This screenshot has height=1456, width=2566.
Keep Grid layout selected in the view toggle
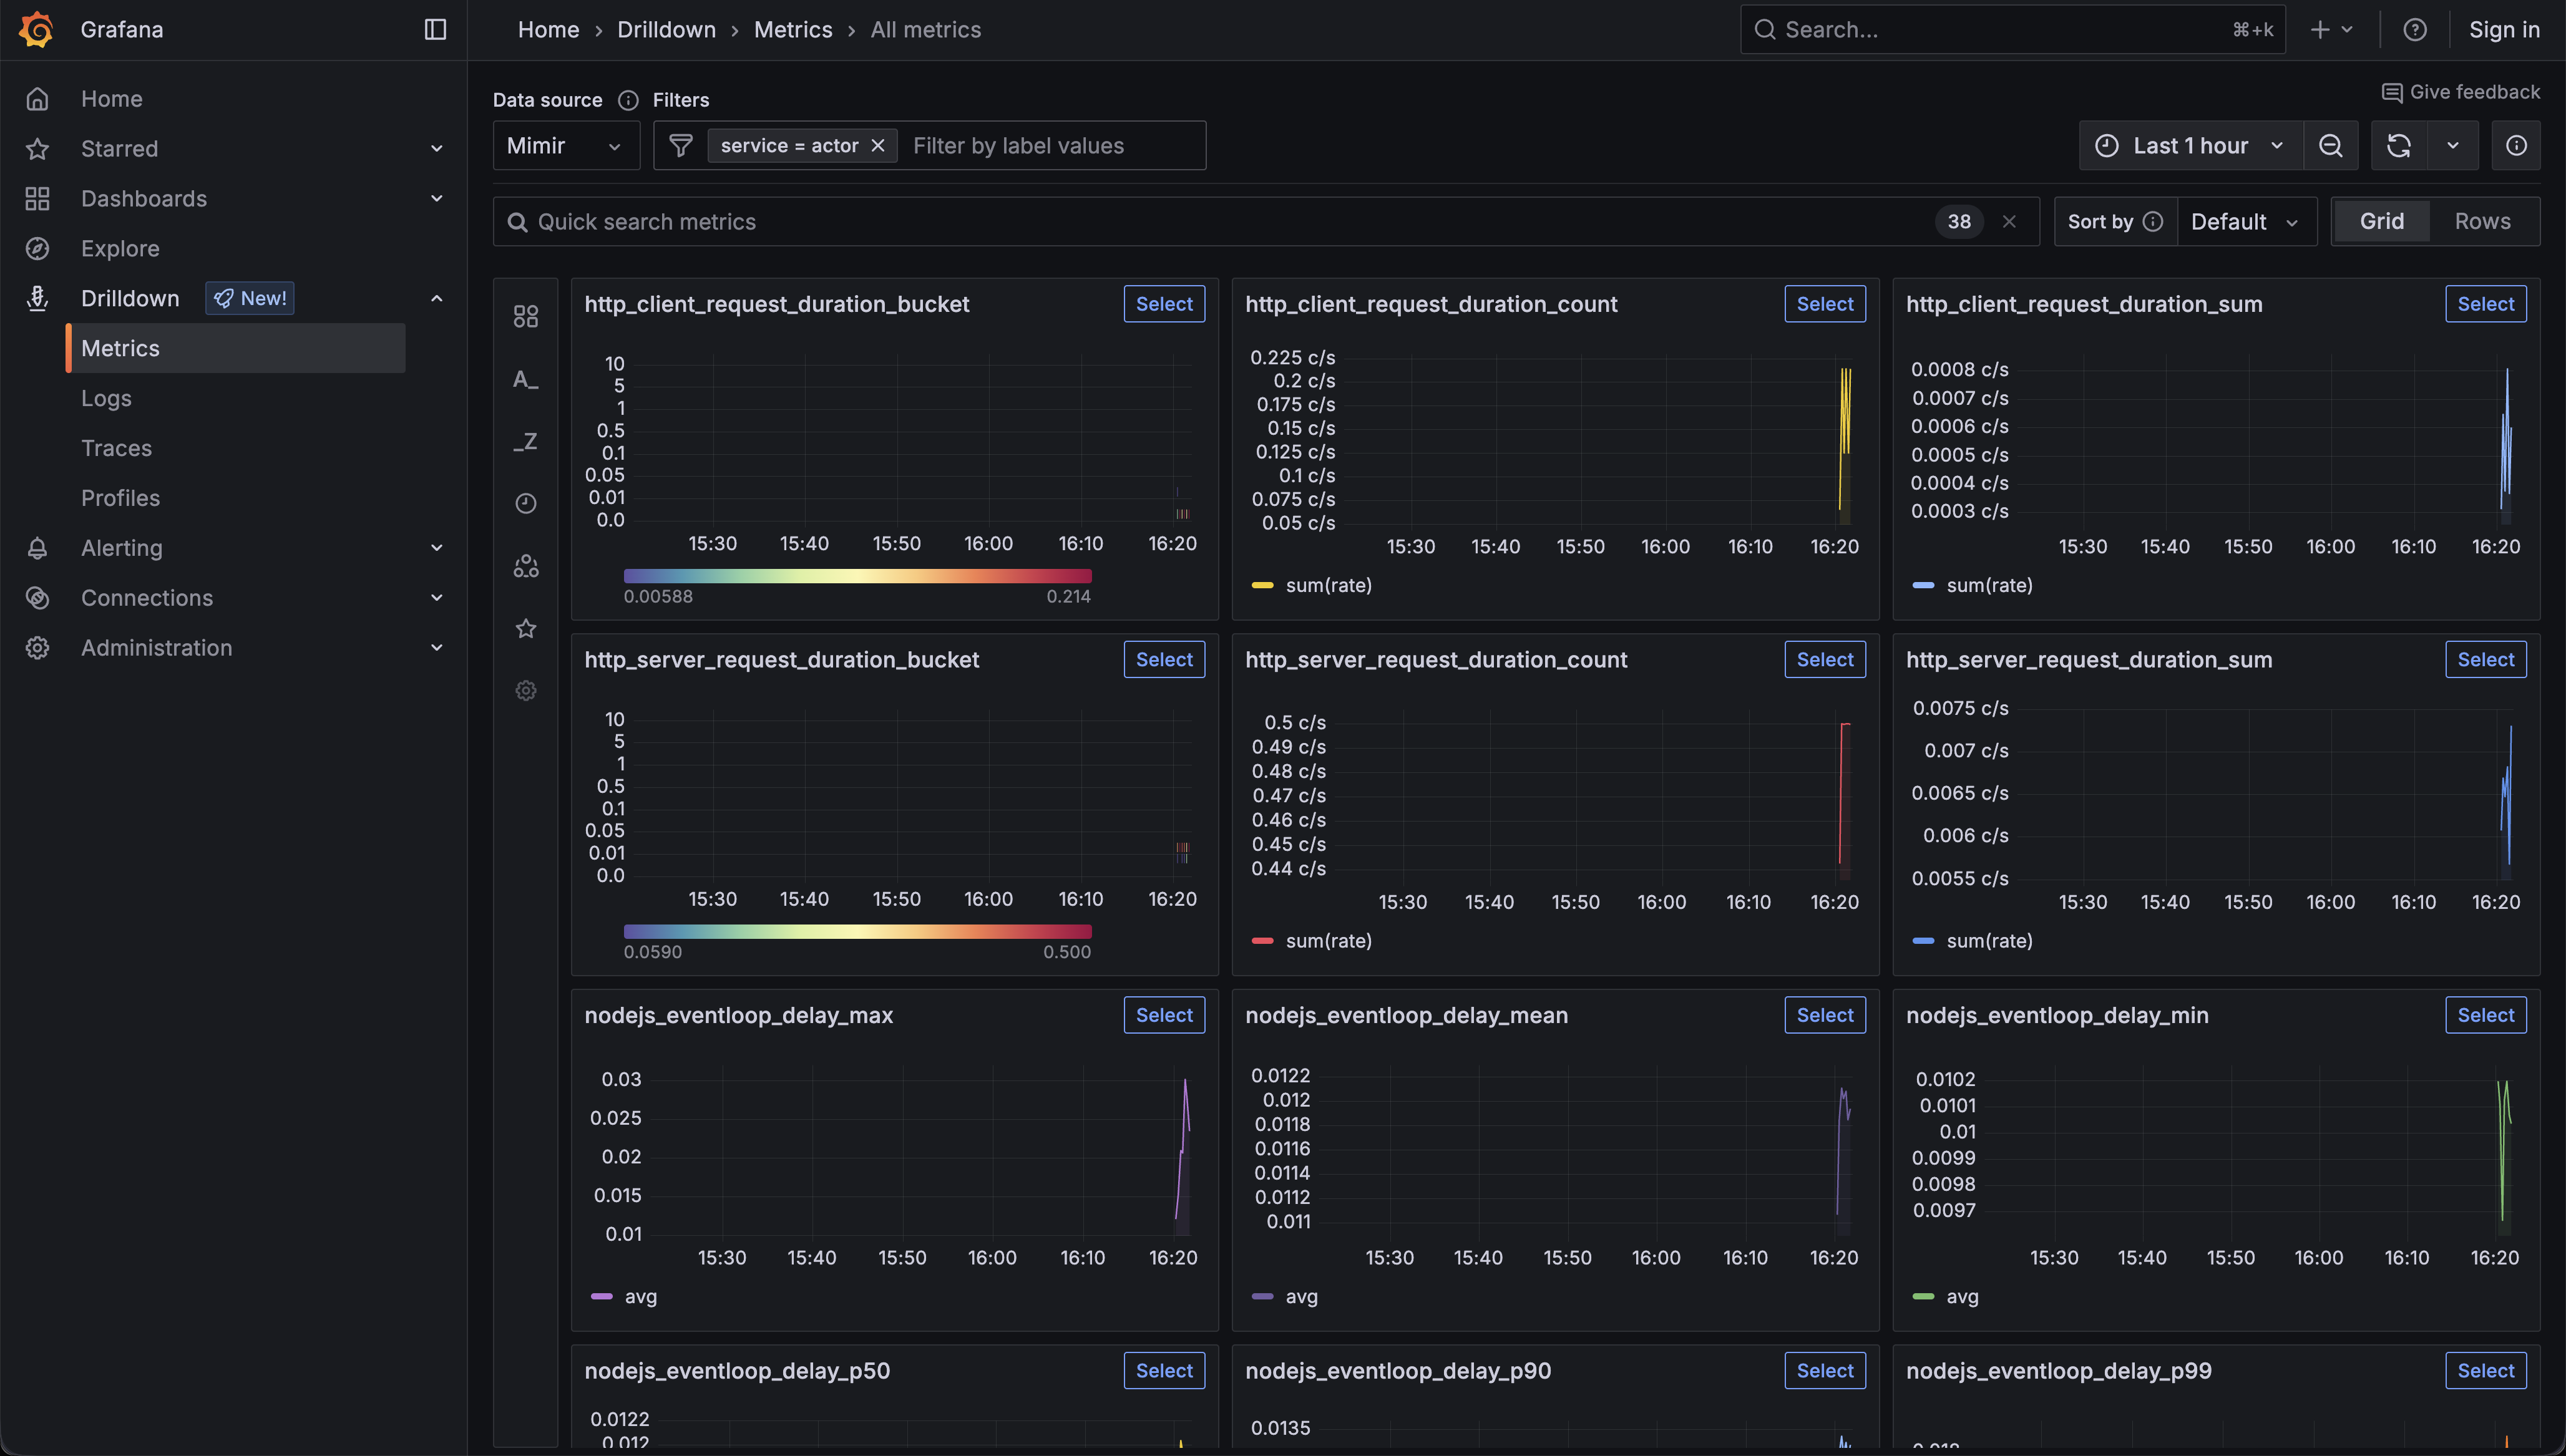[2381, 221]
